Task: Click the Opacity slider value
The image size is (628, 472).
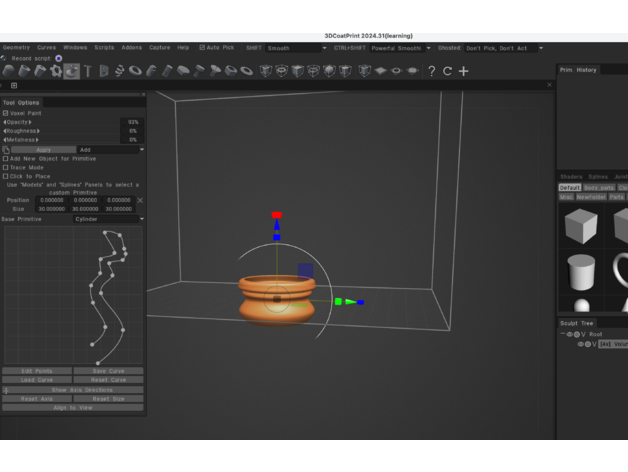Action: click(x=132, y=122)
